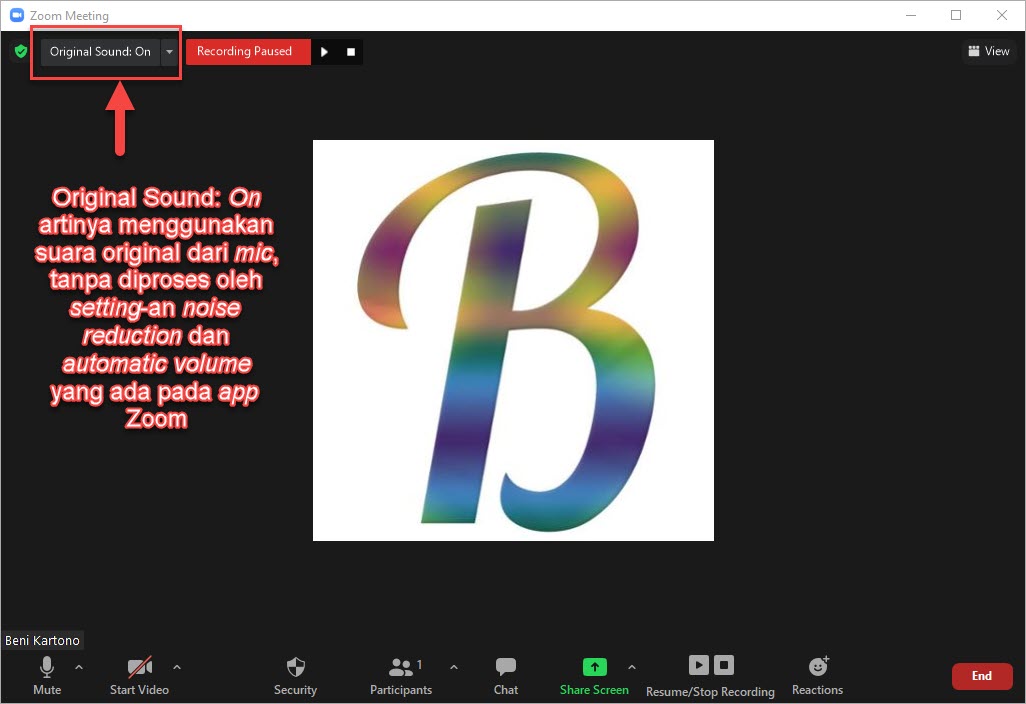Click the green encryption shield icon
The width and height of the screenshot is (1026, 704).
pyautogui.click(x=21, y=51)
